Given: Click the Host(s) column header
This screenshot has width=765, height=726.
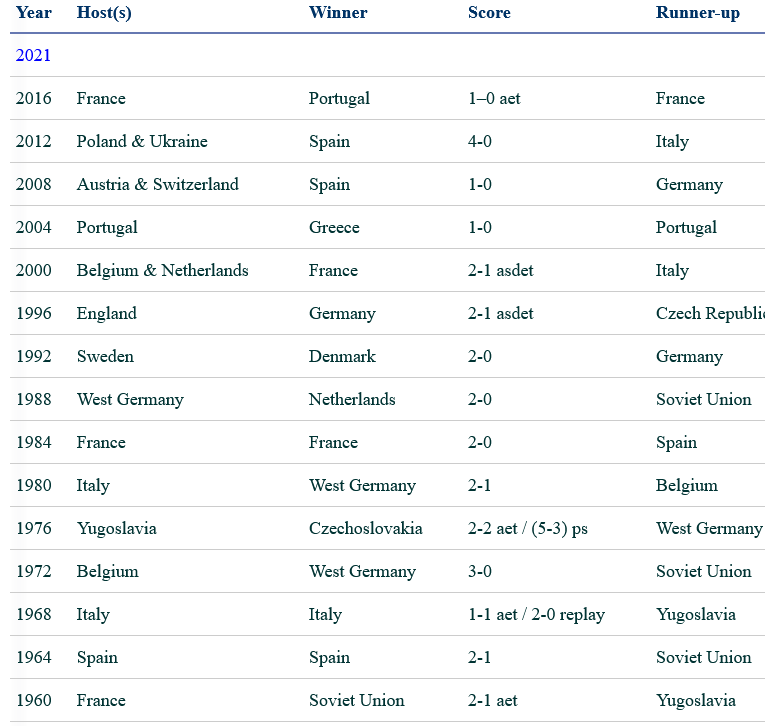Looking at the screenshot, I should [104, 13].
